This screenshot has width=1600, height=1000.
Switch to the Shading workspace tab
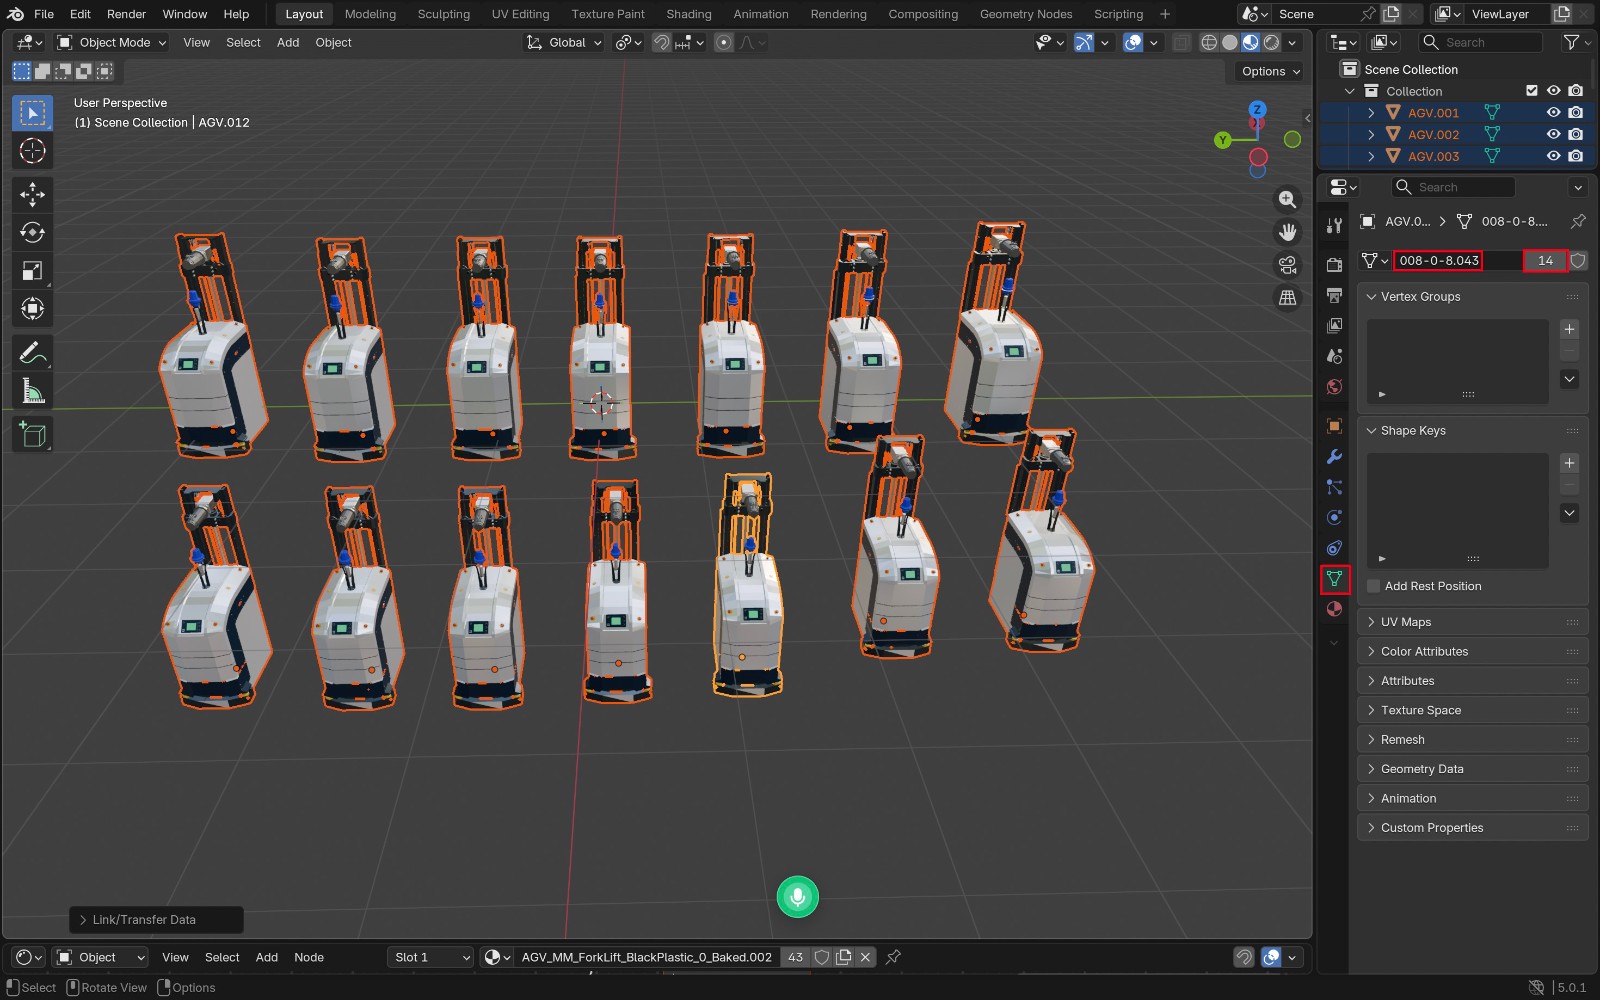689,14
